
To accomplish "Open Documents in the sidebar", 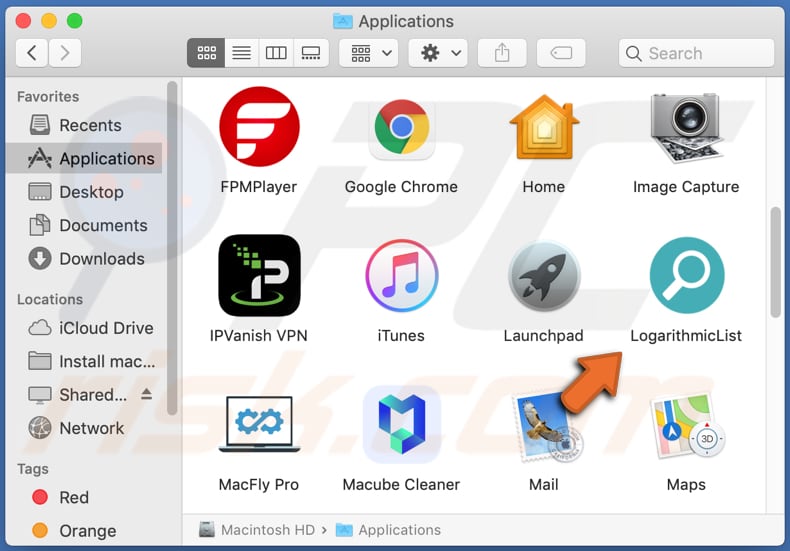I will tap(84, 225).
